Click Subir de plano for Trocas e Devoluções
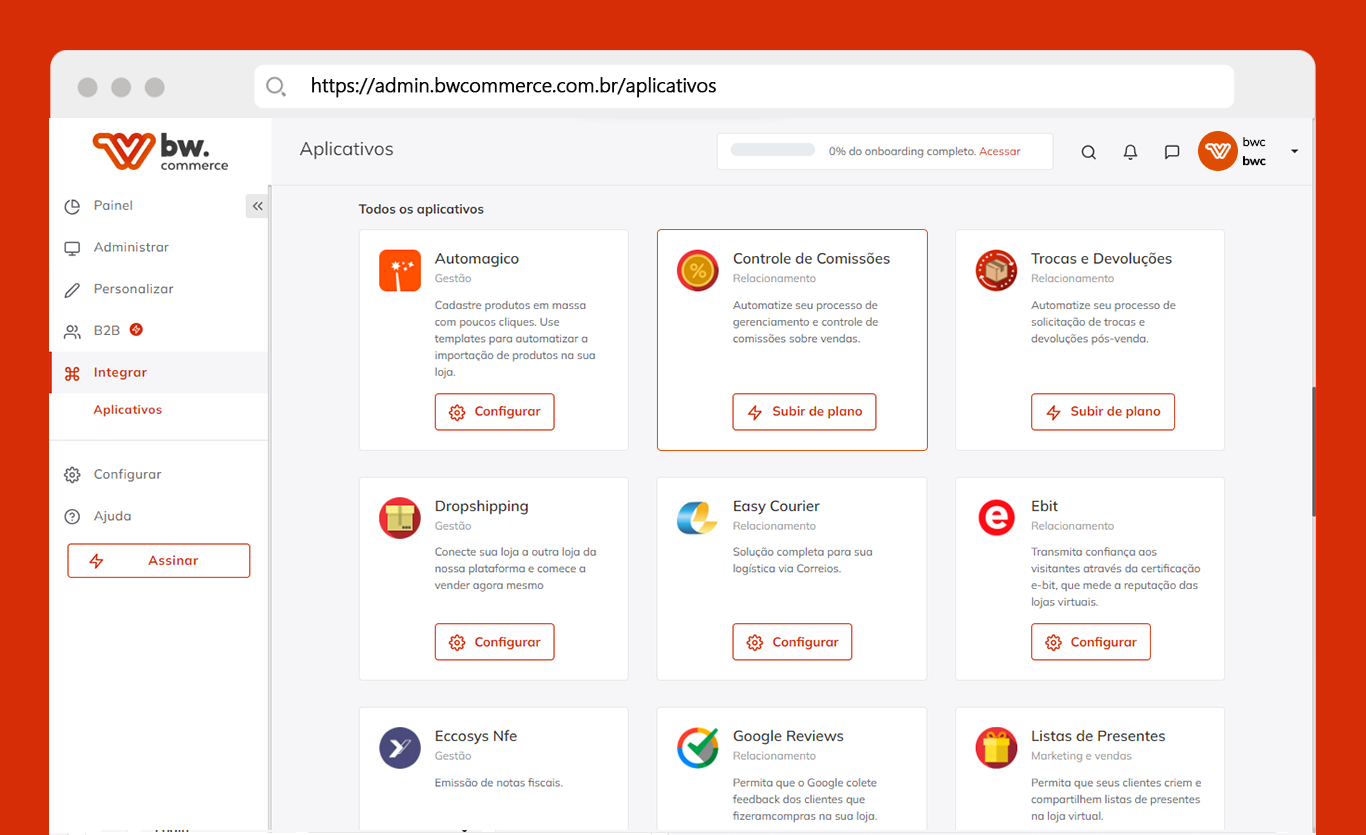Image resolution: width=1366 pixels, height=835 pixels. point(1103,412)
